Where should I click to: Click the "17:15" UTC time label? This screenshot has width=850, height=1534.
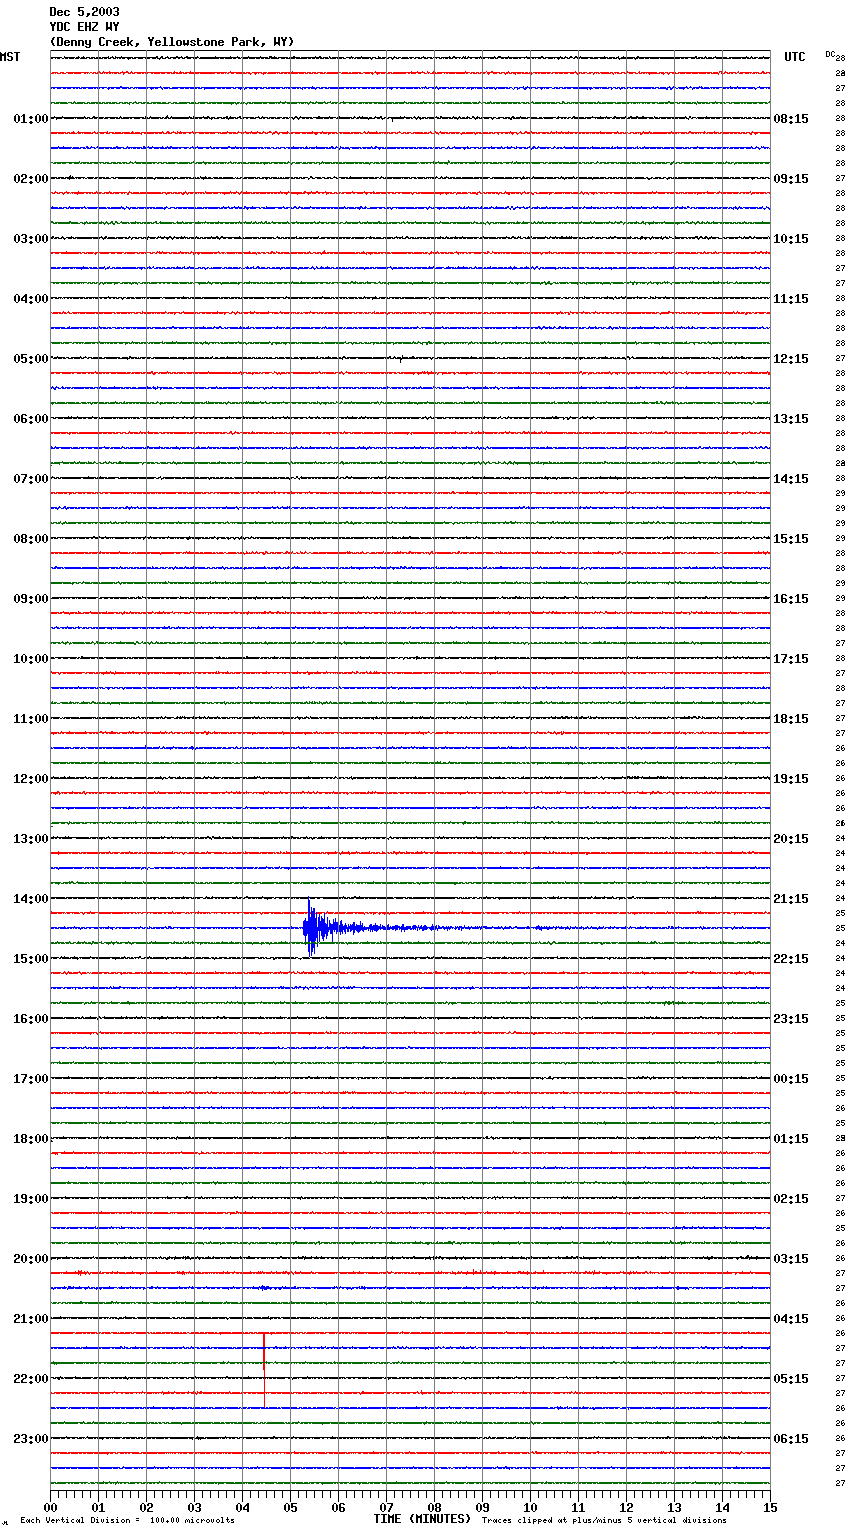click(791, 659)
